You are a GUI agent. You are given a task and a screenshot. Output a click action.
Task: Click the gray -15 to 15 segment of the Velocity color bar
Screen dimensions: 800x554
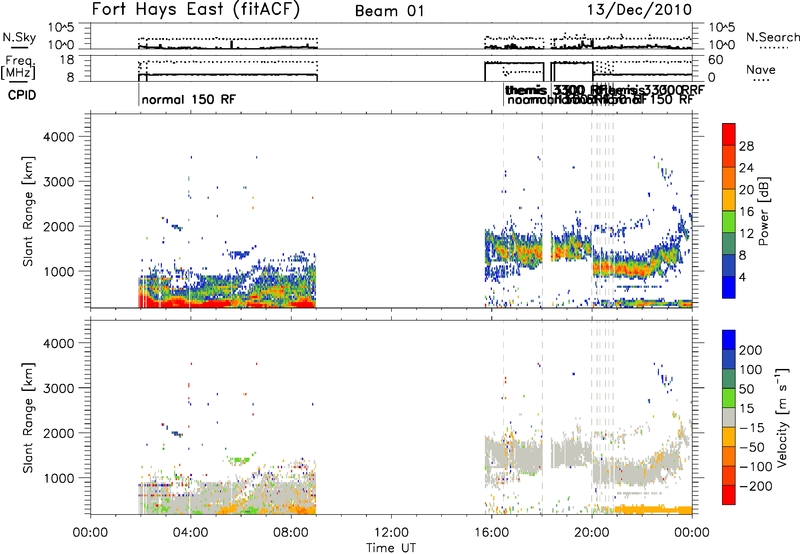[729, 417]
